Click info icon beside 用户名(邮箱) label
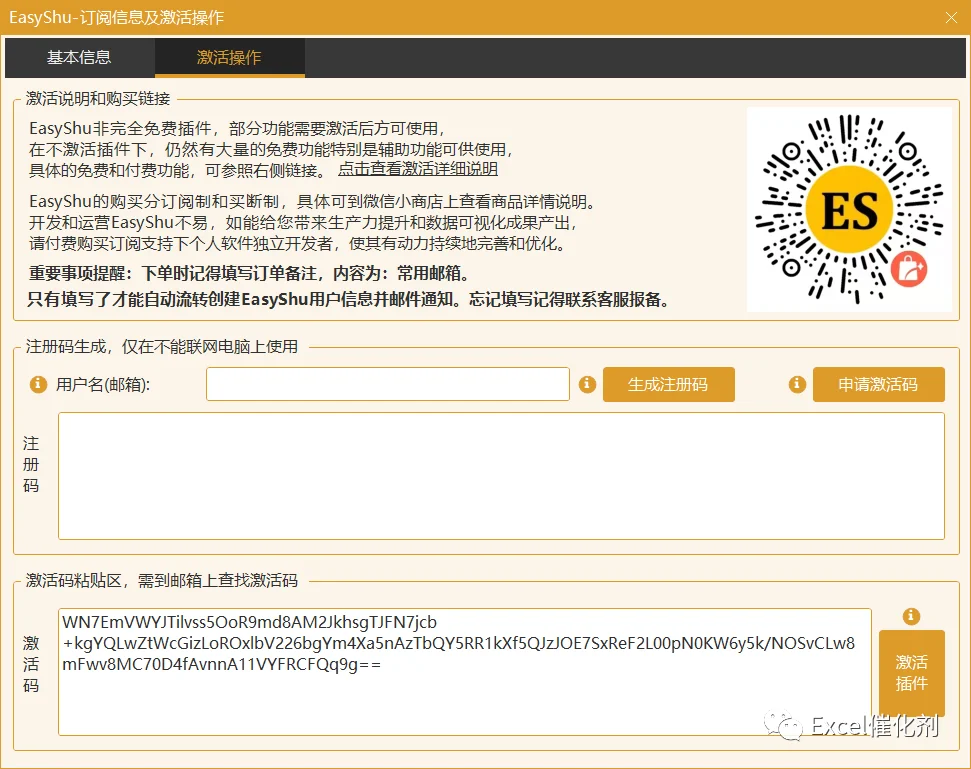 [38, 384]
